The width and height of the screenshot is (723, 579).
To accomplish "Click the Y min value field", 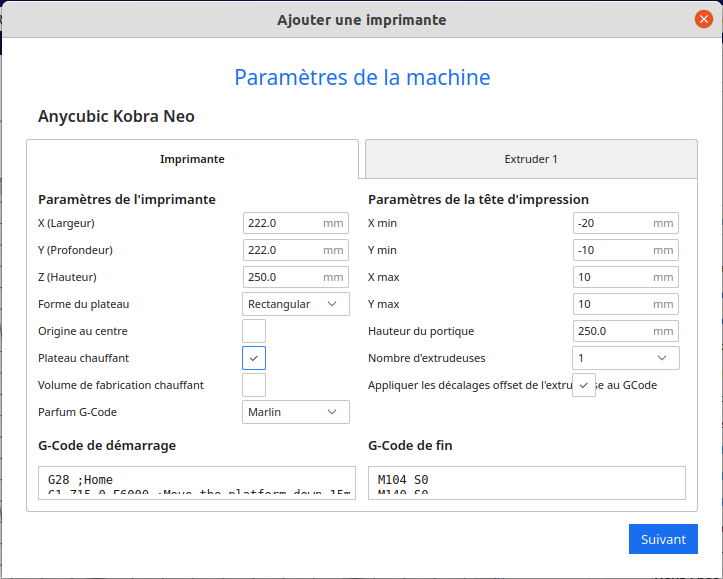I will [613, 250].
